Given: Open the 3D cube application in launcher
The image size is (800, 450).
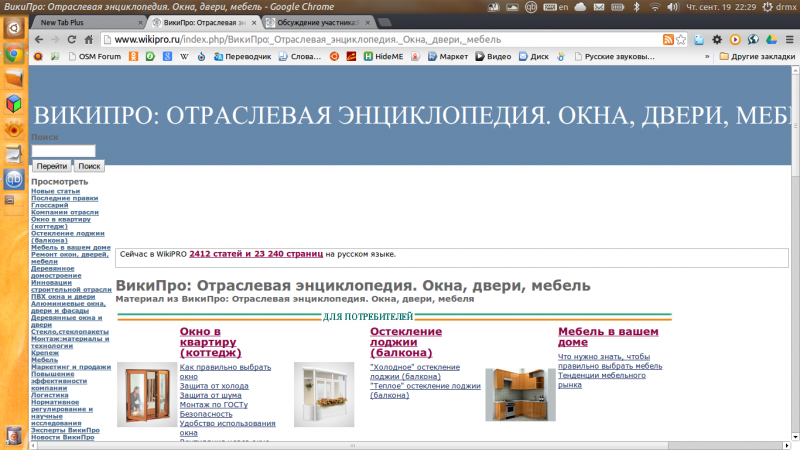Looking at the screenshot, I should point(14,104).
